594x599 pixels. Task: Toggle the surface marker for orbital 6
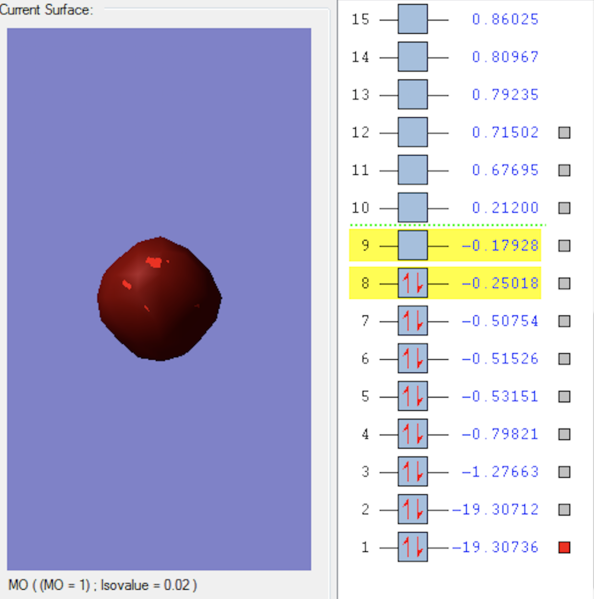(x=564, y=359)
